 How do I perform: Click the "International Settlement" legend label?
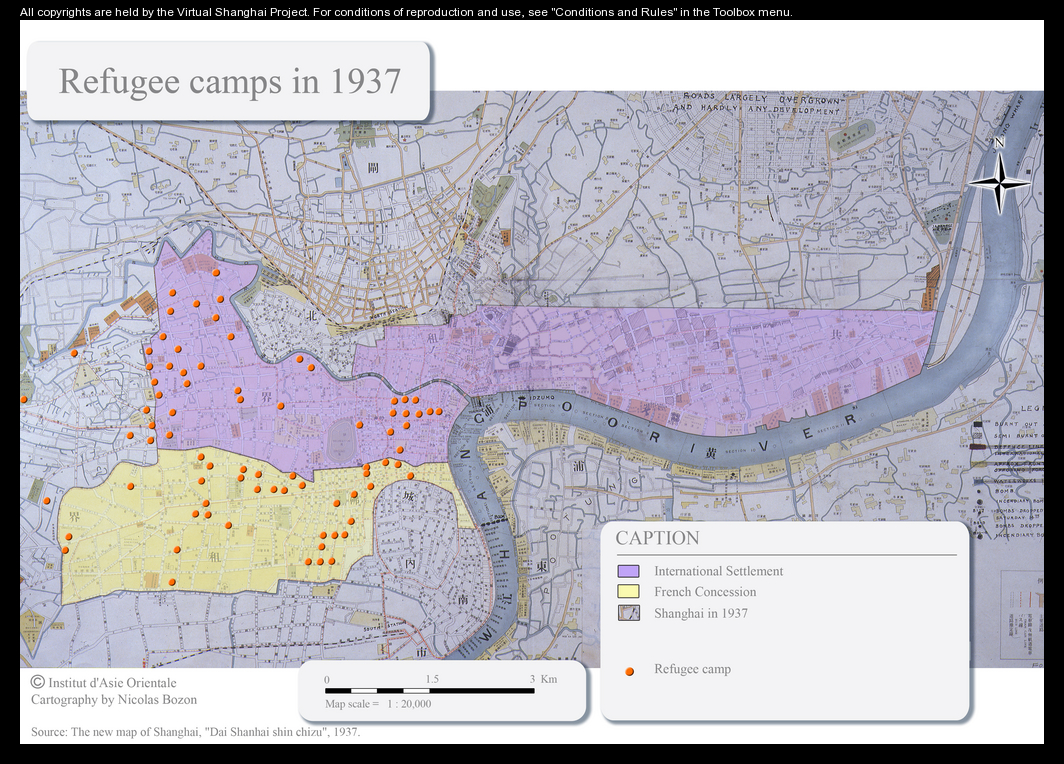click(718, 571)
